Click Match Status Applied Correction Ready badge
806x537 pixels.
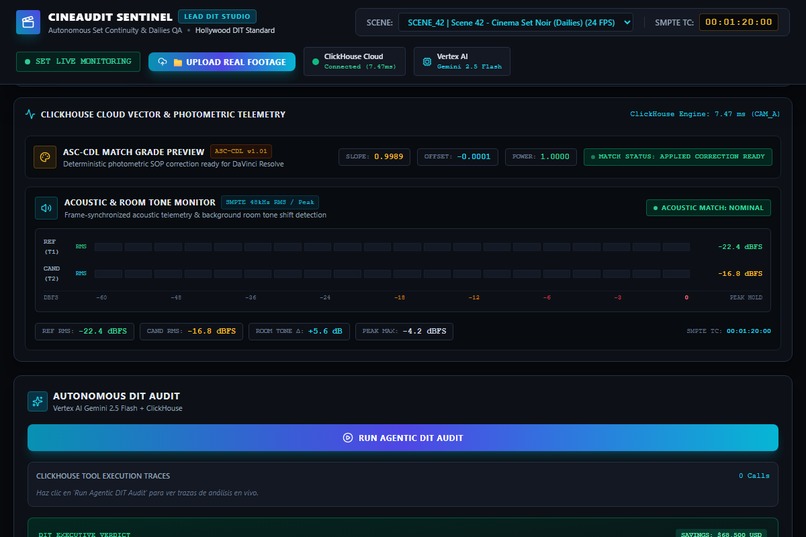pos(678,157)
